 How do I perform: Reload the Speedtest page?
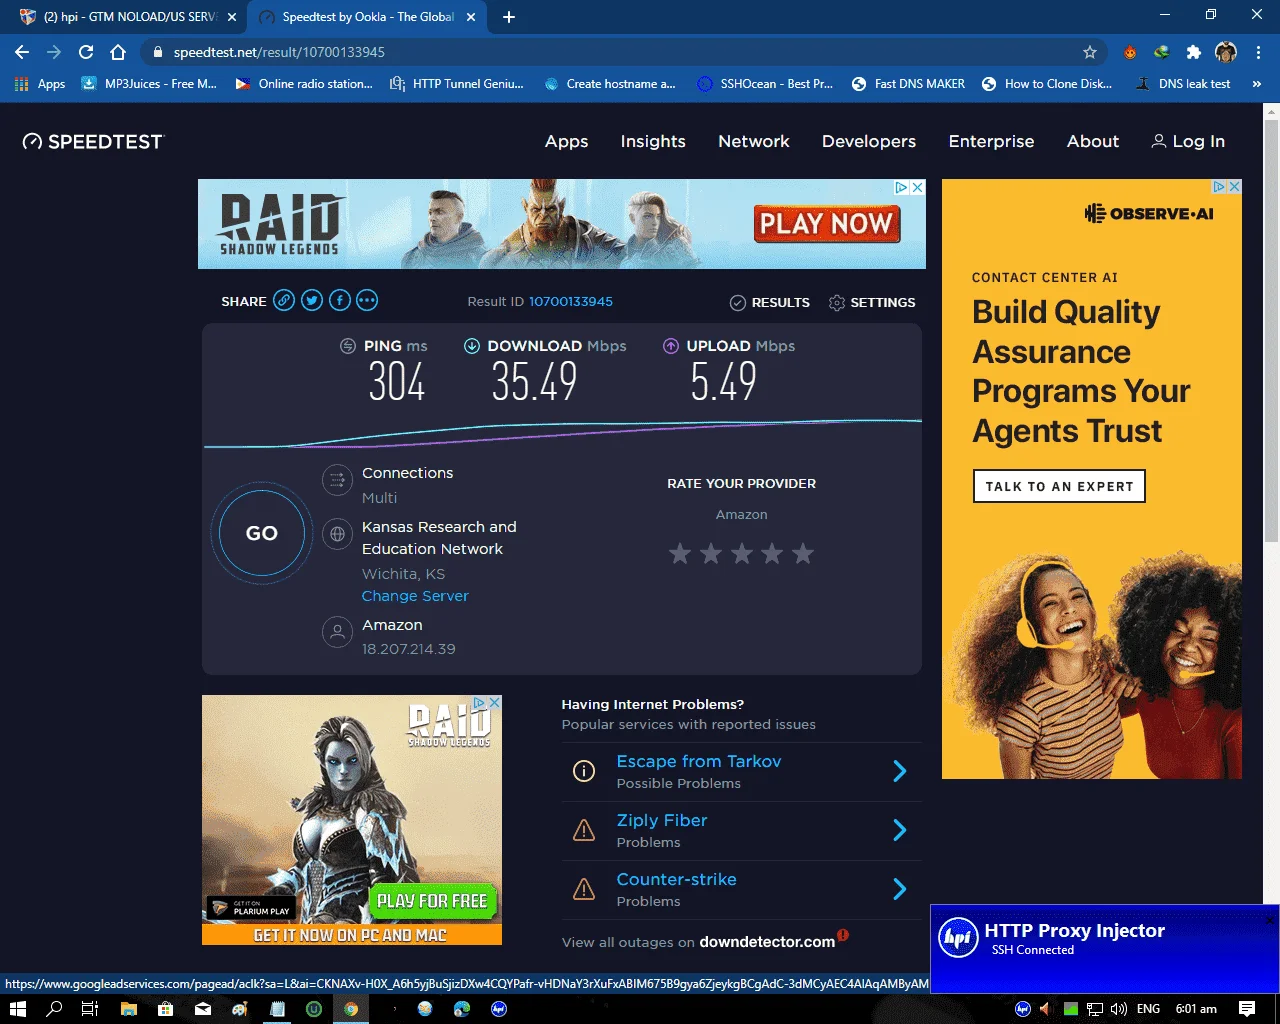coord(86,52)
